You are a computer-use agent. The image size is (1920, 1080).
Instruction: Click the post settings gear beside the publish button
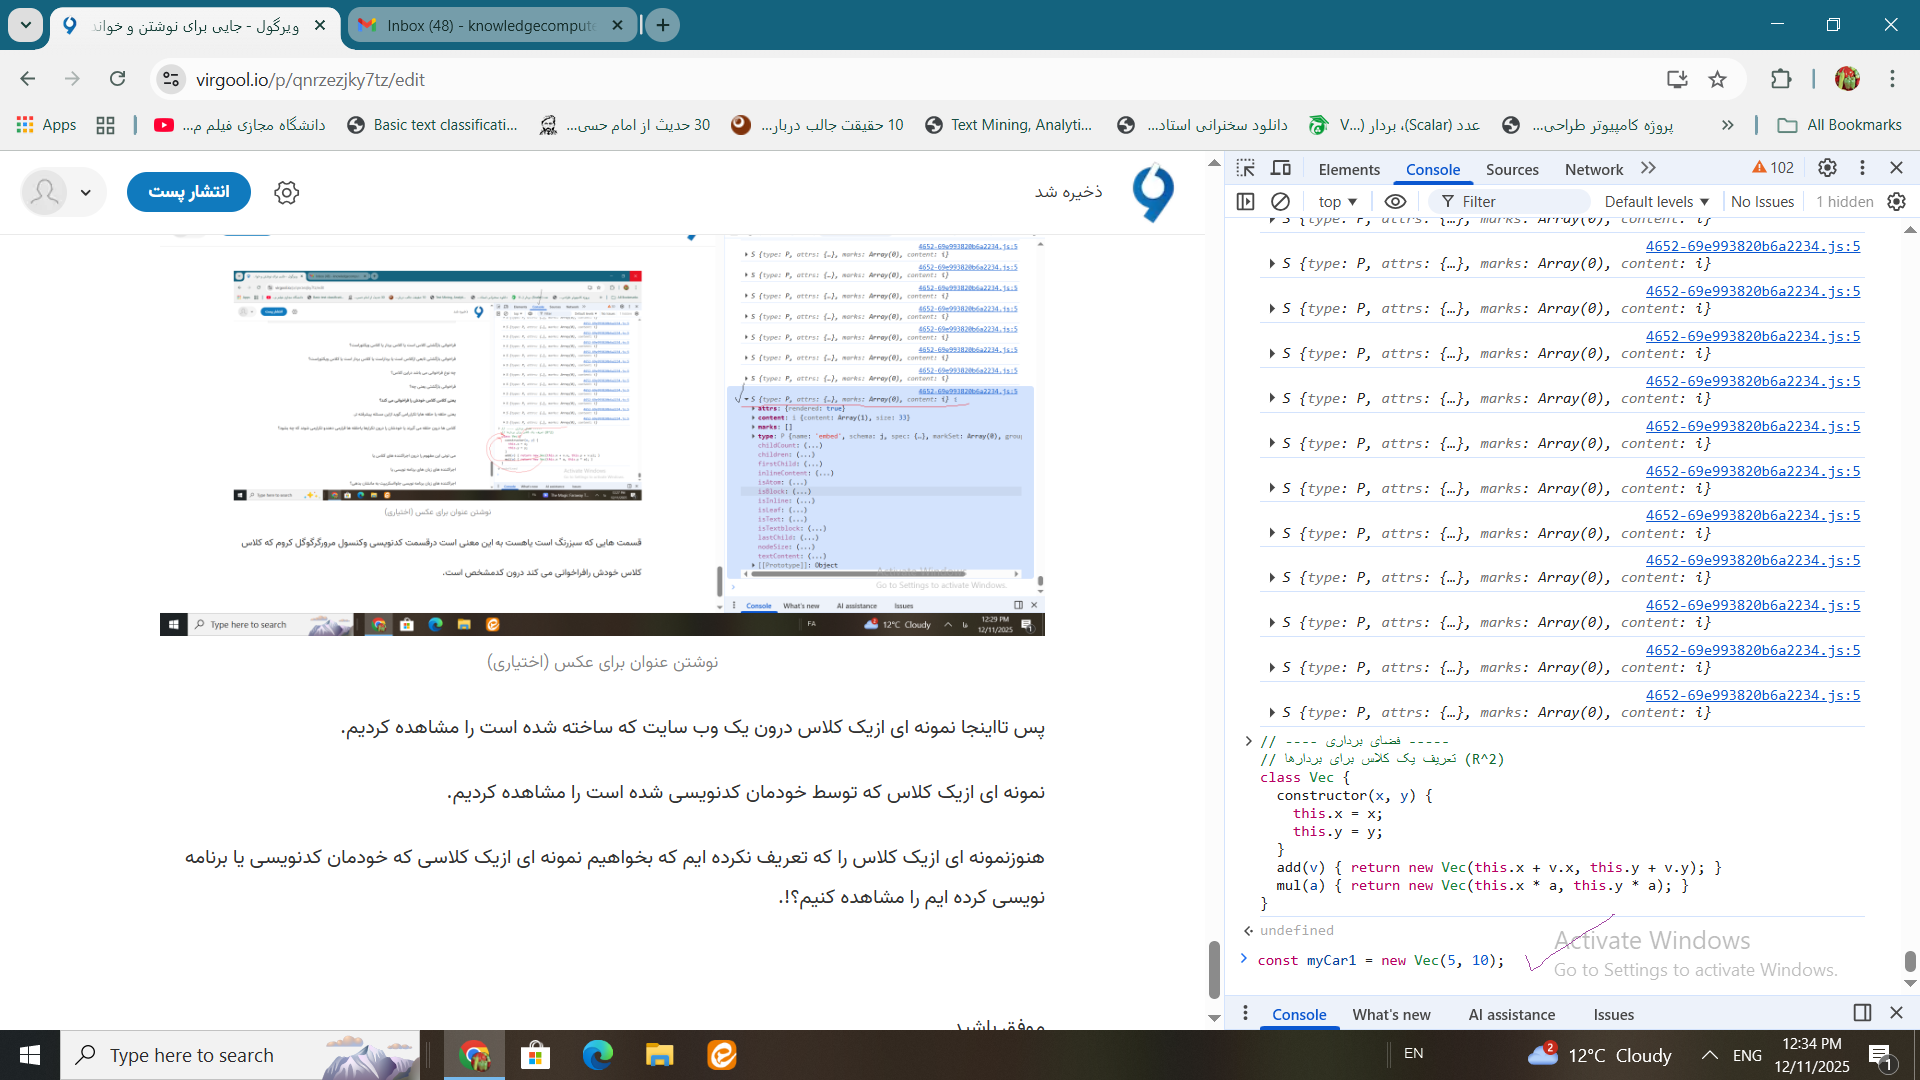click(x=287, y=192)
